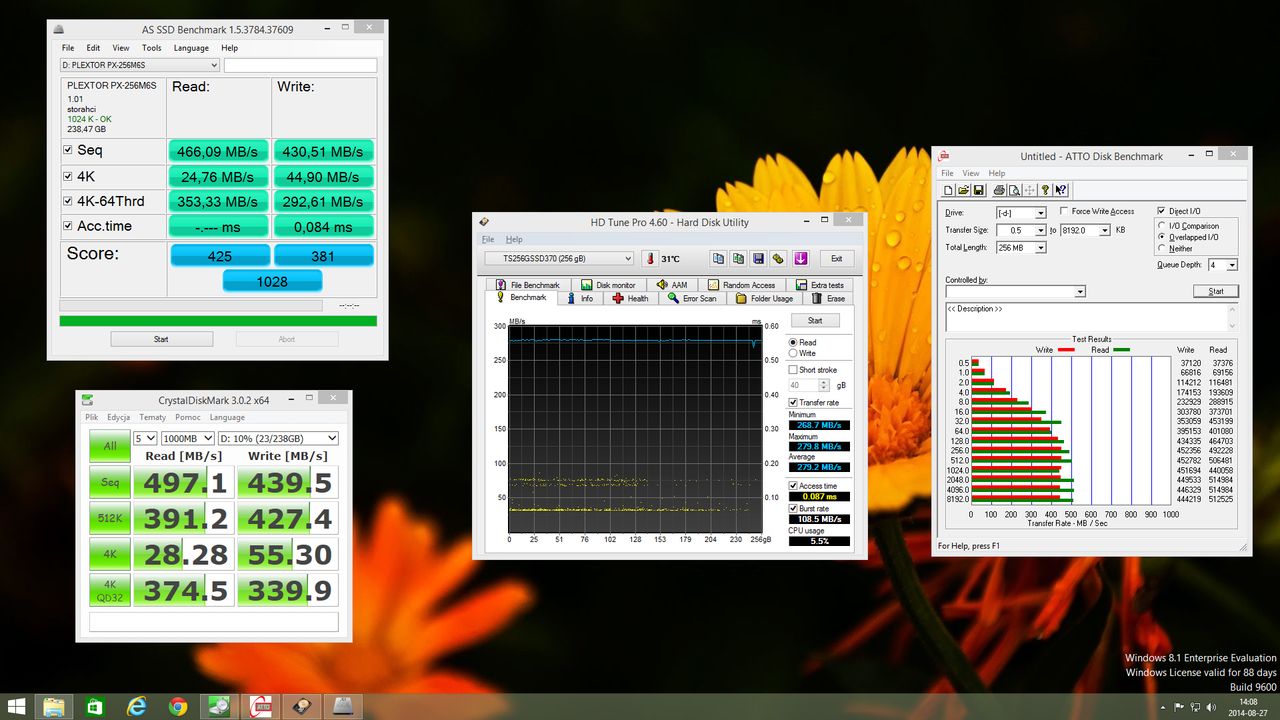Click the Action Center flag in system tray
Screen dimensions: 1280x720
click(1178, 706)
